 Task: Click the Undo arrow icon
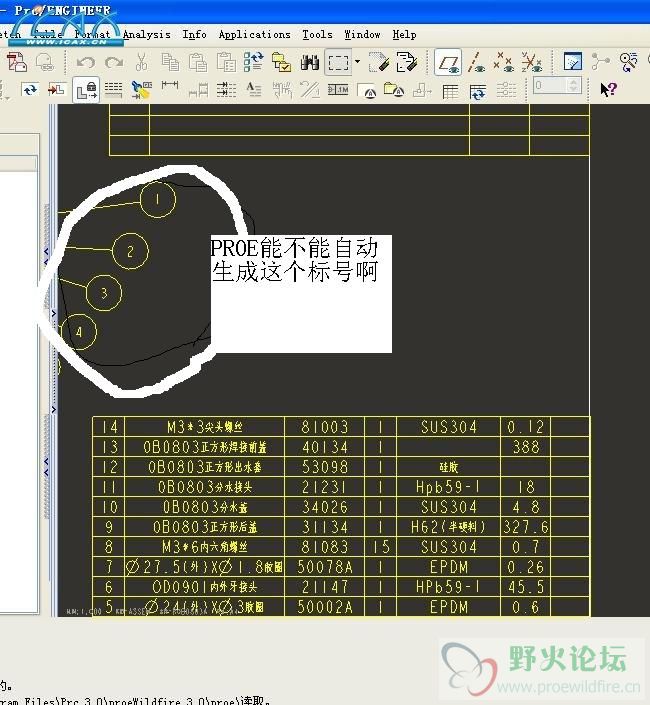coord(86,62)
